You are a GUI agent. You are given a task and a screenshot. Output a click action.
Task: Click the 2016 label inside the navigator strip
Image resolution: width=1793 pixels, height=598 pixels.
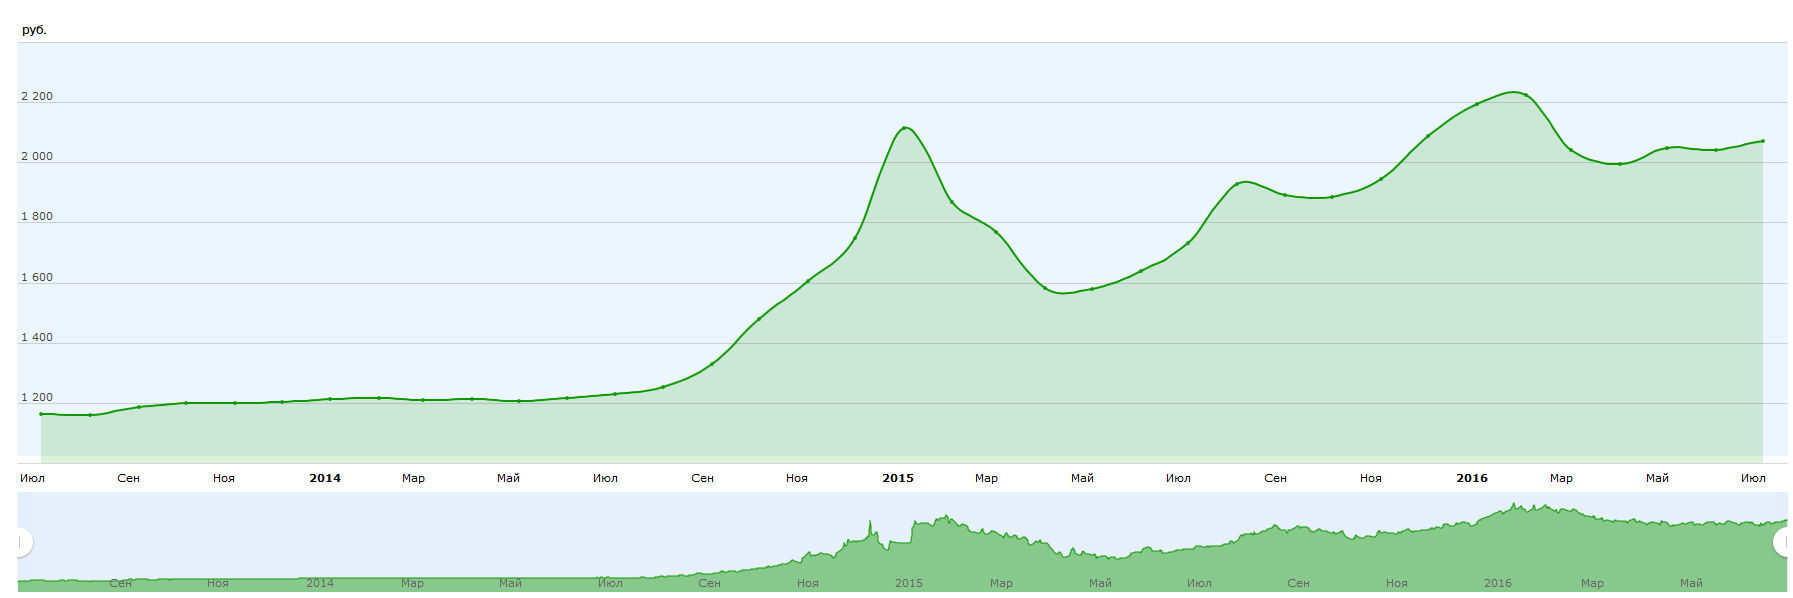pyautogui.click(x=1497, y=583)
